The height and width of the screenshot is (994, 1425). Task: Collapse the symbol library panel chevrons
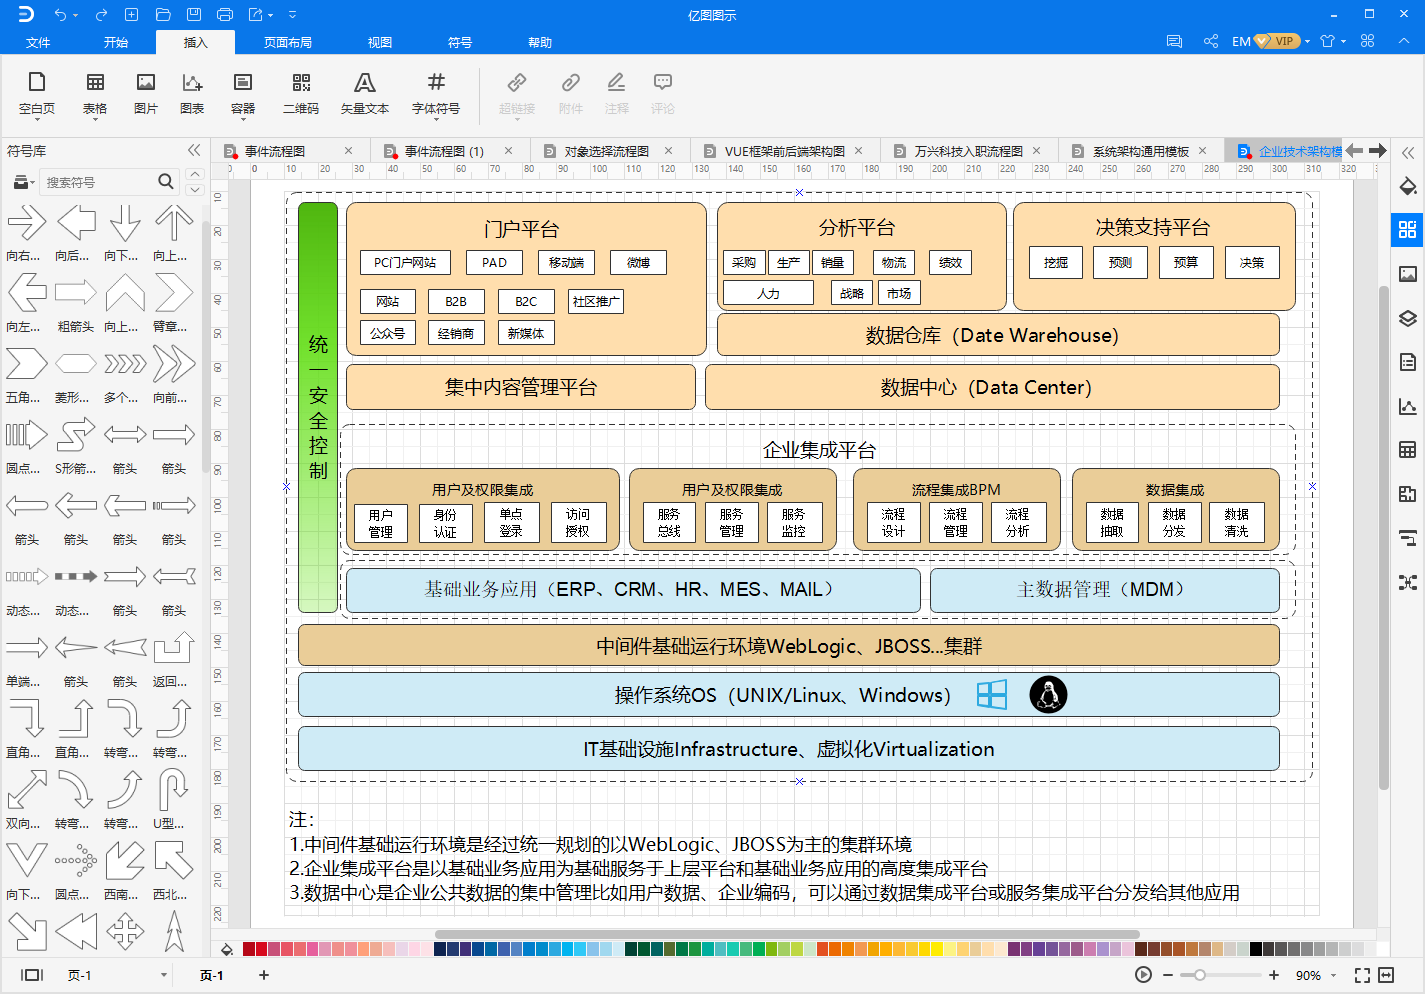[194, 150]
